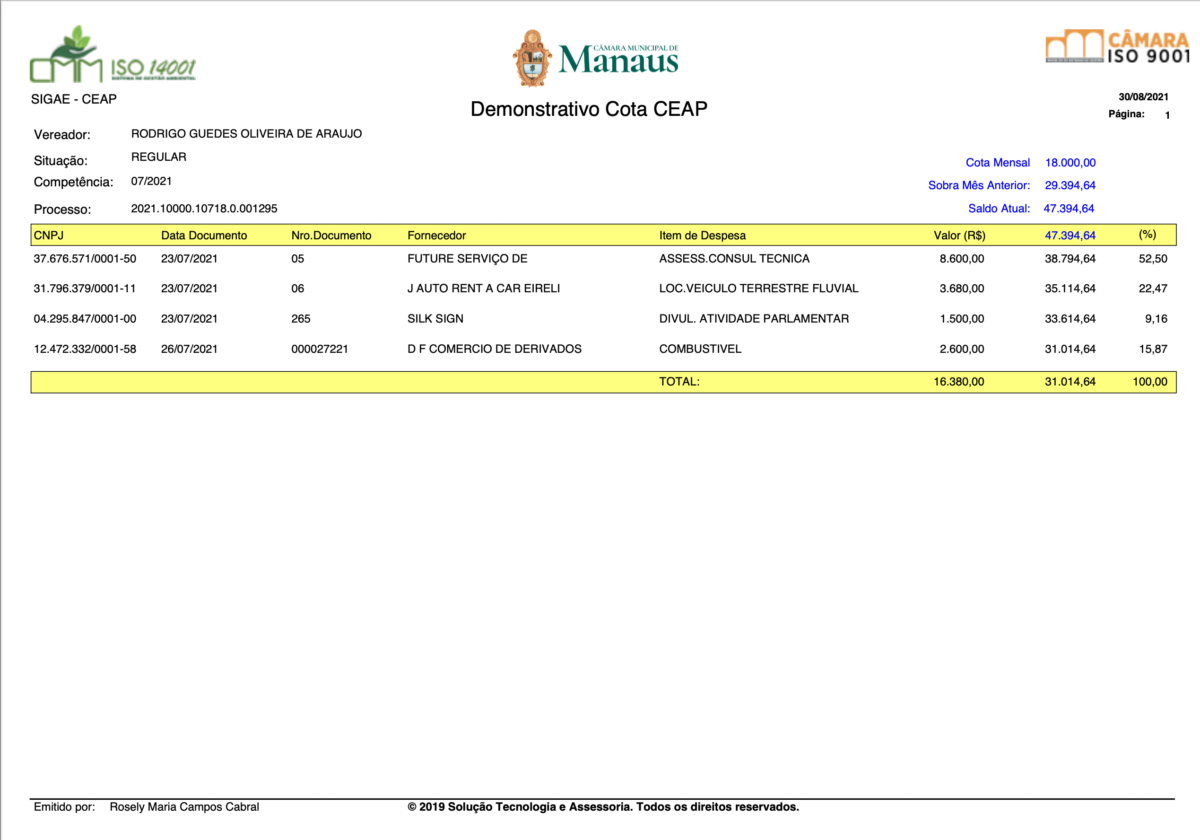Select document number '06'
Screen dimensions: 1200x840
[x=297, y=289]
